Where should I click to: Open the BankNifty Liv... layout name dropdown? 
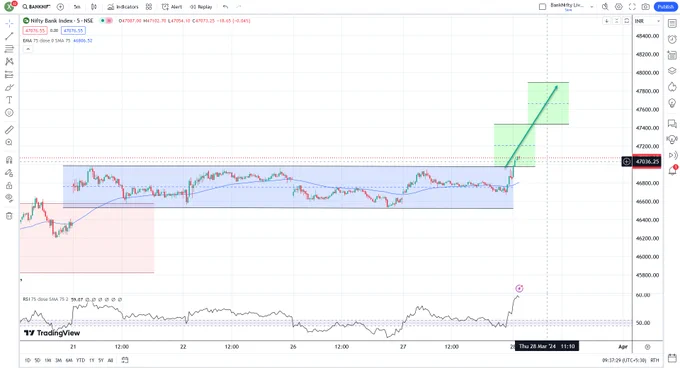[571, 7]
